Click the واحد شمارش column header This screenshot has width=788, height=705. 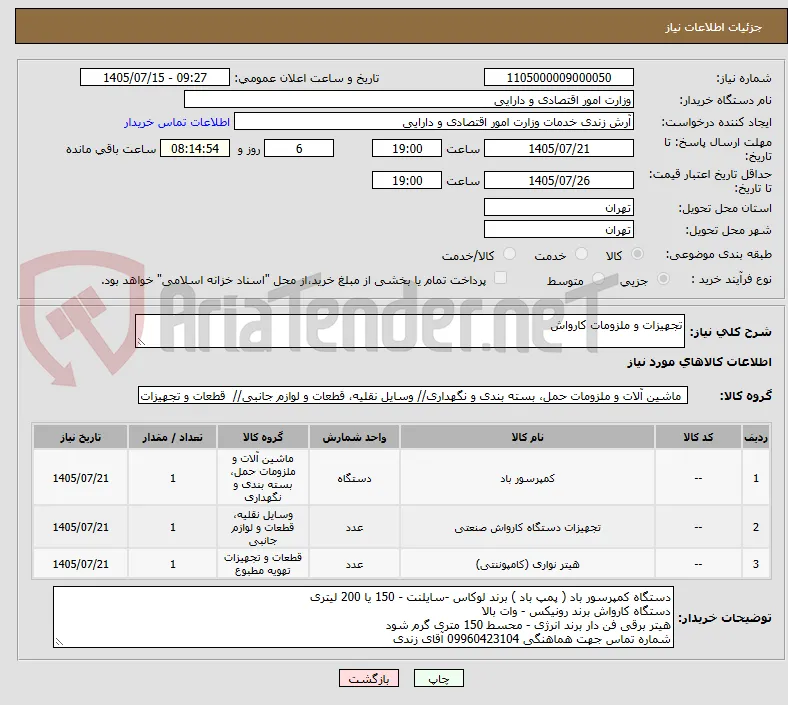[x=354, y=437]
